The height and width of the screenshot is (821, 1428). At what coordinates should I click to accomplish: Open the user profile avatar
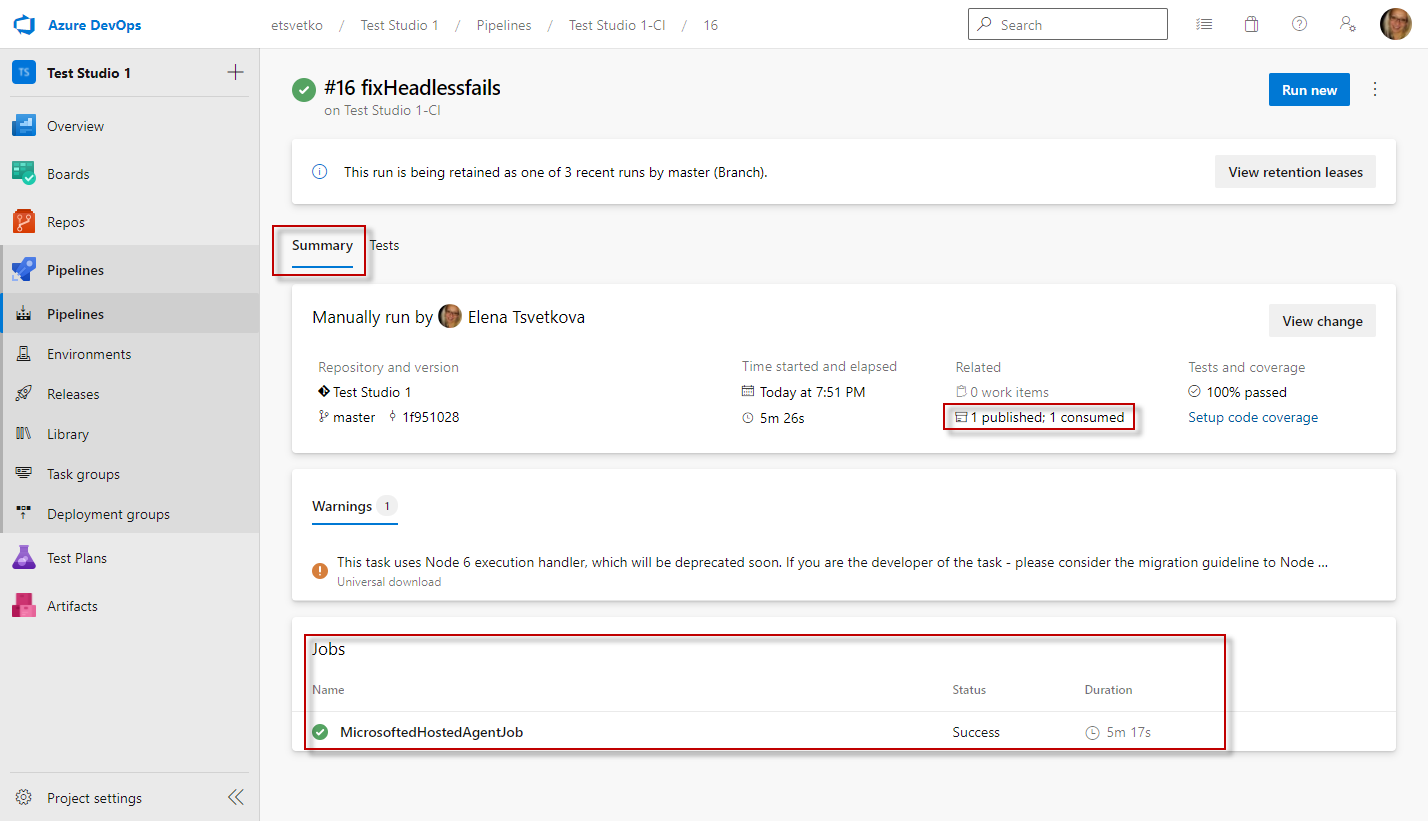pos(1396,25)
